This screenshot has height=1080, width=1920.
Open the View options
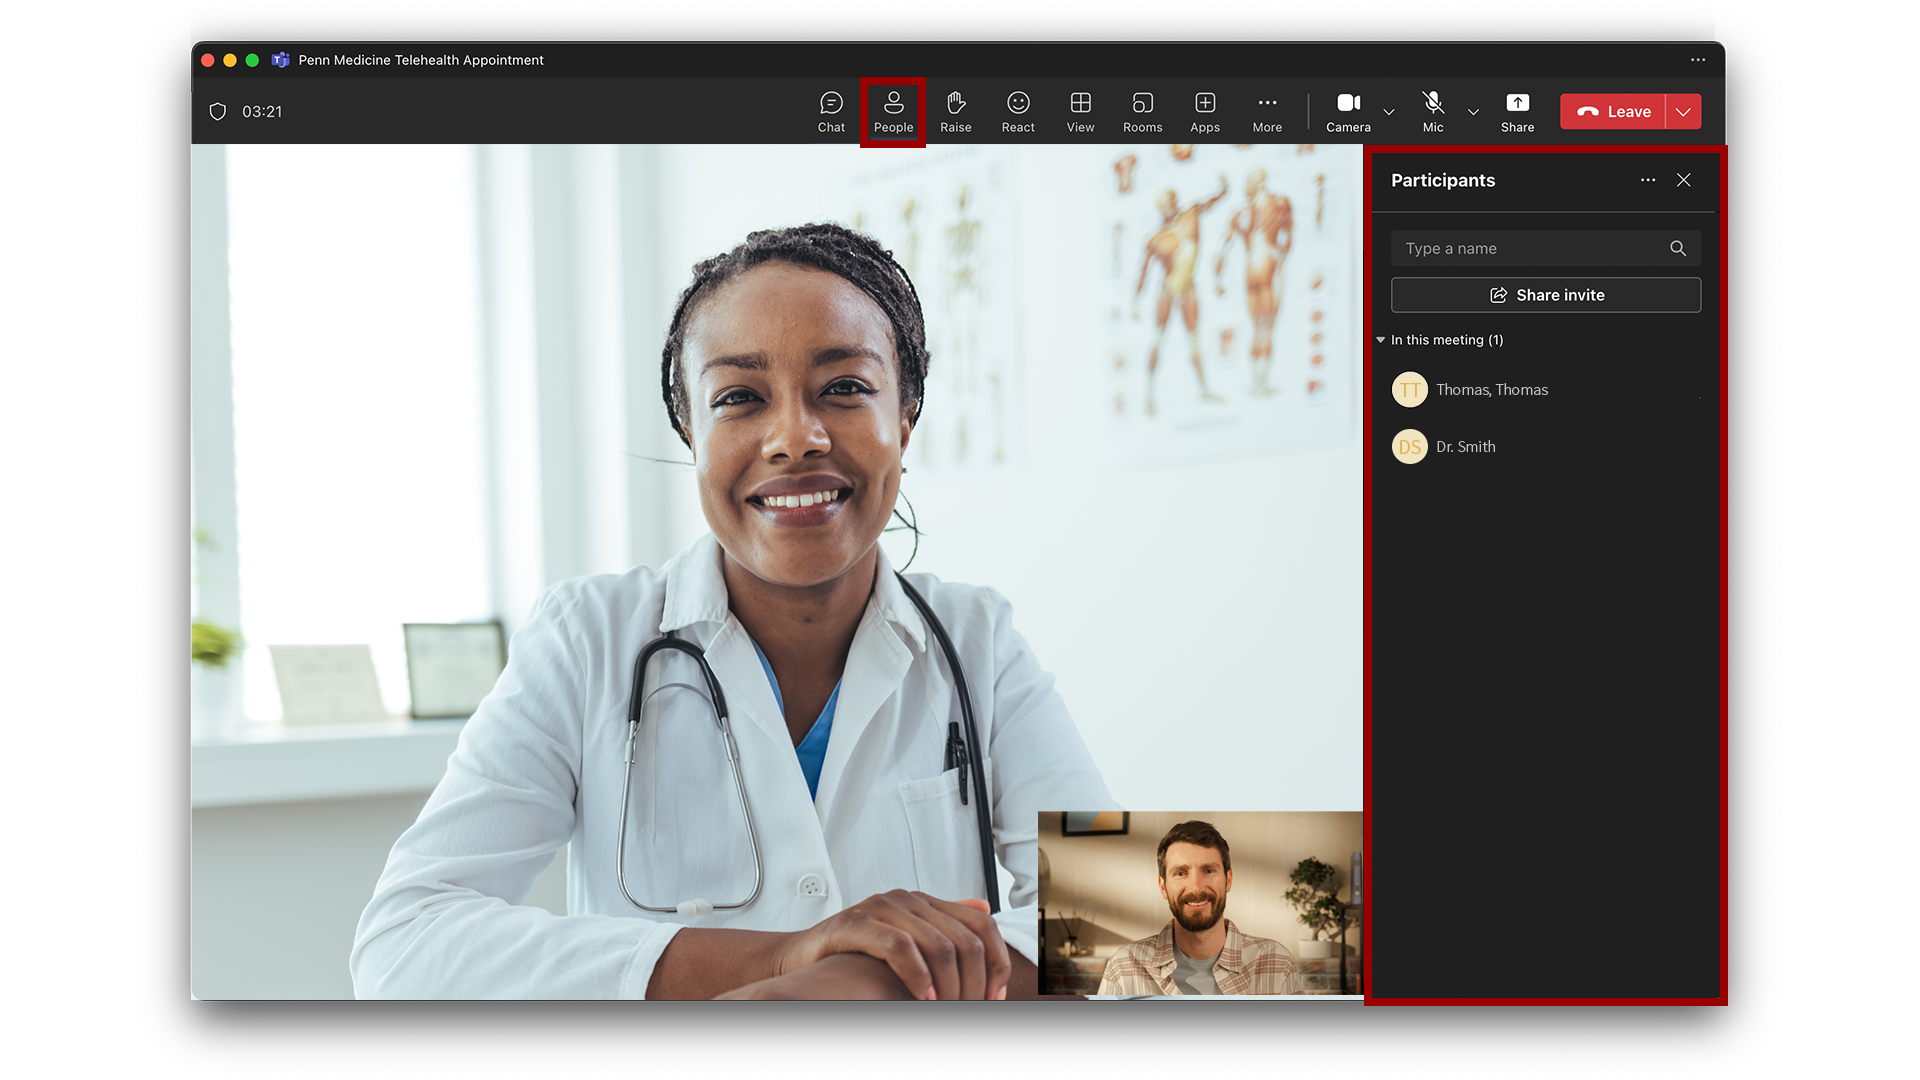click(x=1080, y=111)
